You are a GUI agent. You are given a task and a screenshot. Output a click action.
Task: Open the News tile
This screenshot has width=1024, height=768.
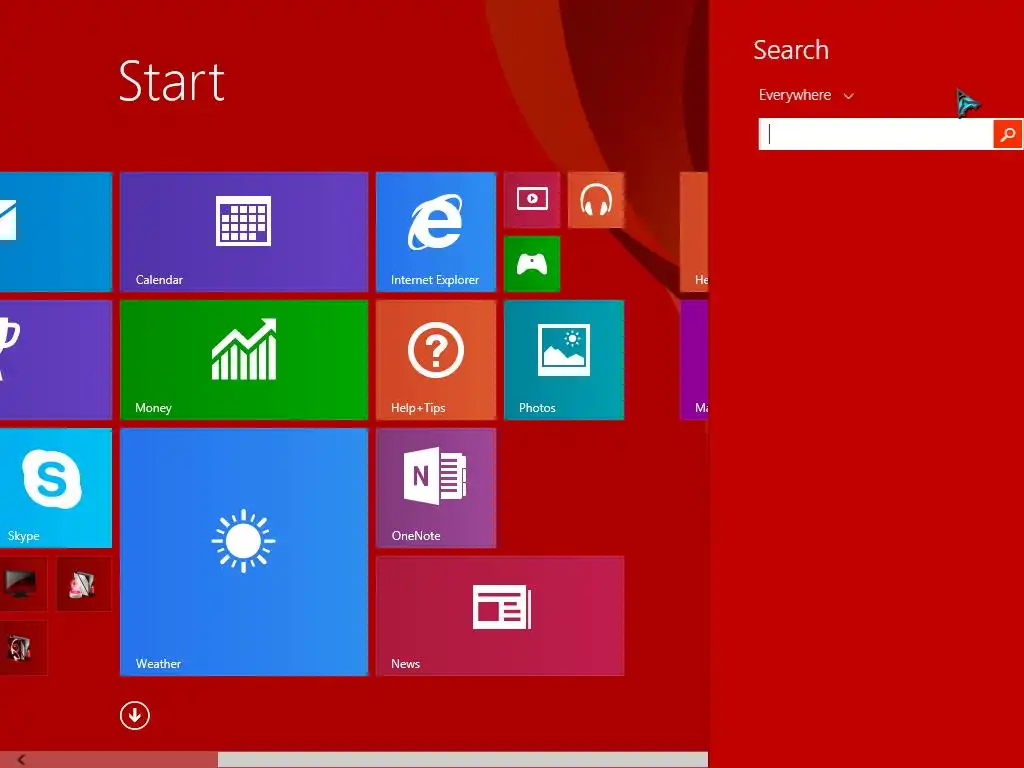[x=500, y=616]
